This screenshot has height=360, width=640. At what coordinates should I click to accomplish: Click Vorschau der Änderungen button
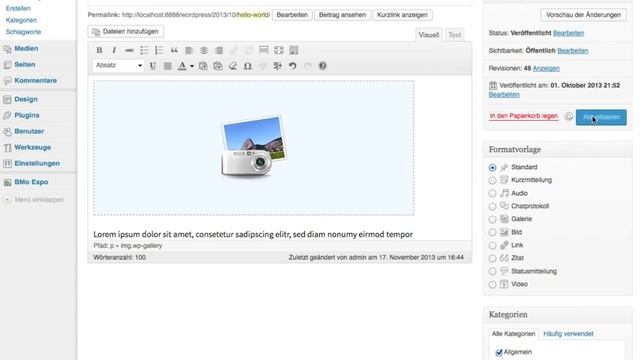tap(583, 15)
